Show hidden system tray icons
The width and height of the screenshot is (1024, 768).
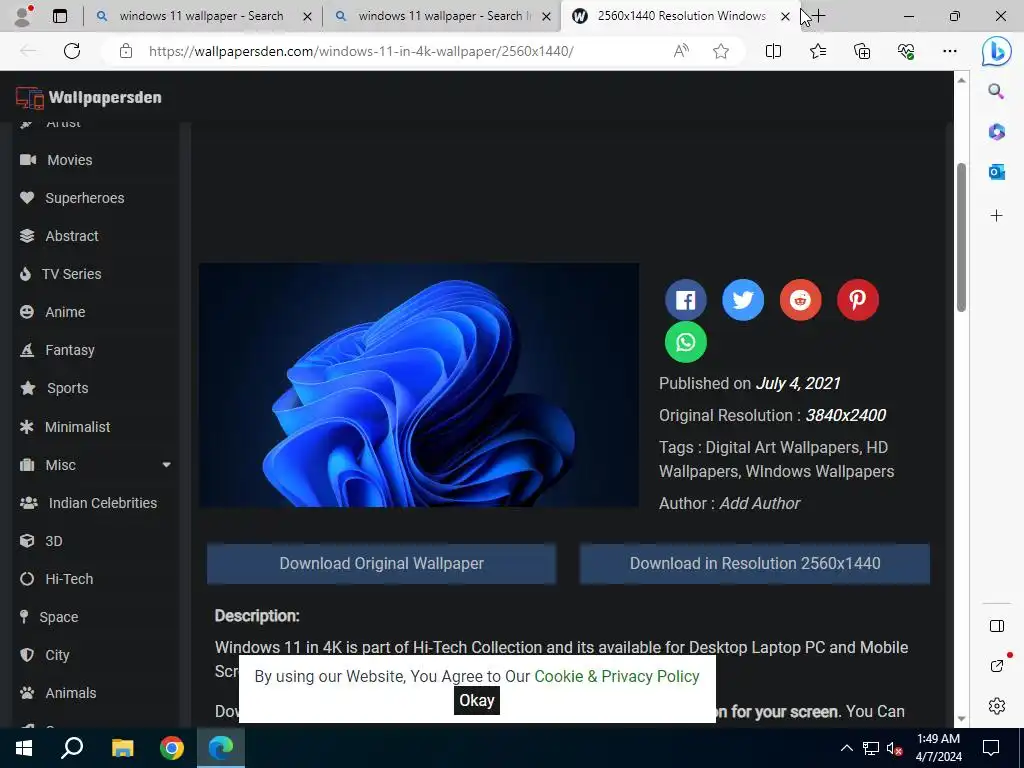coord(846,748)
